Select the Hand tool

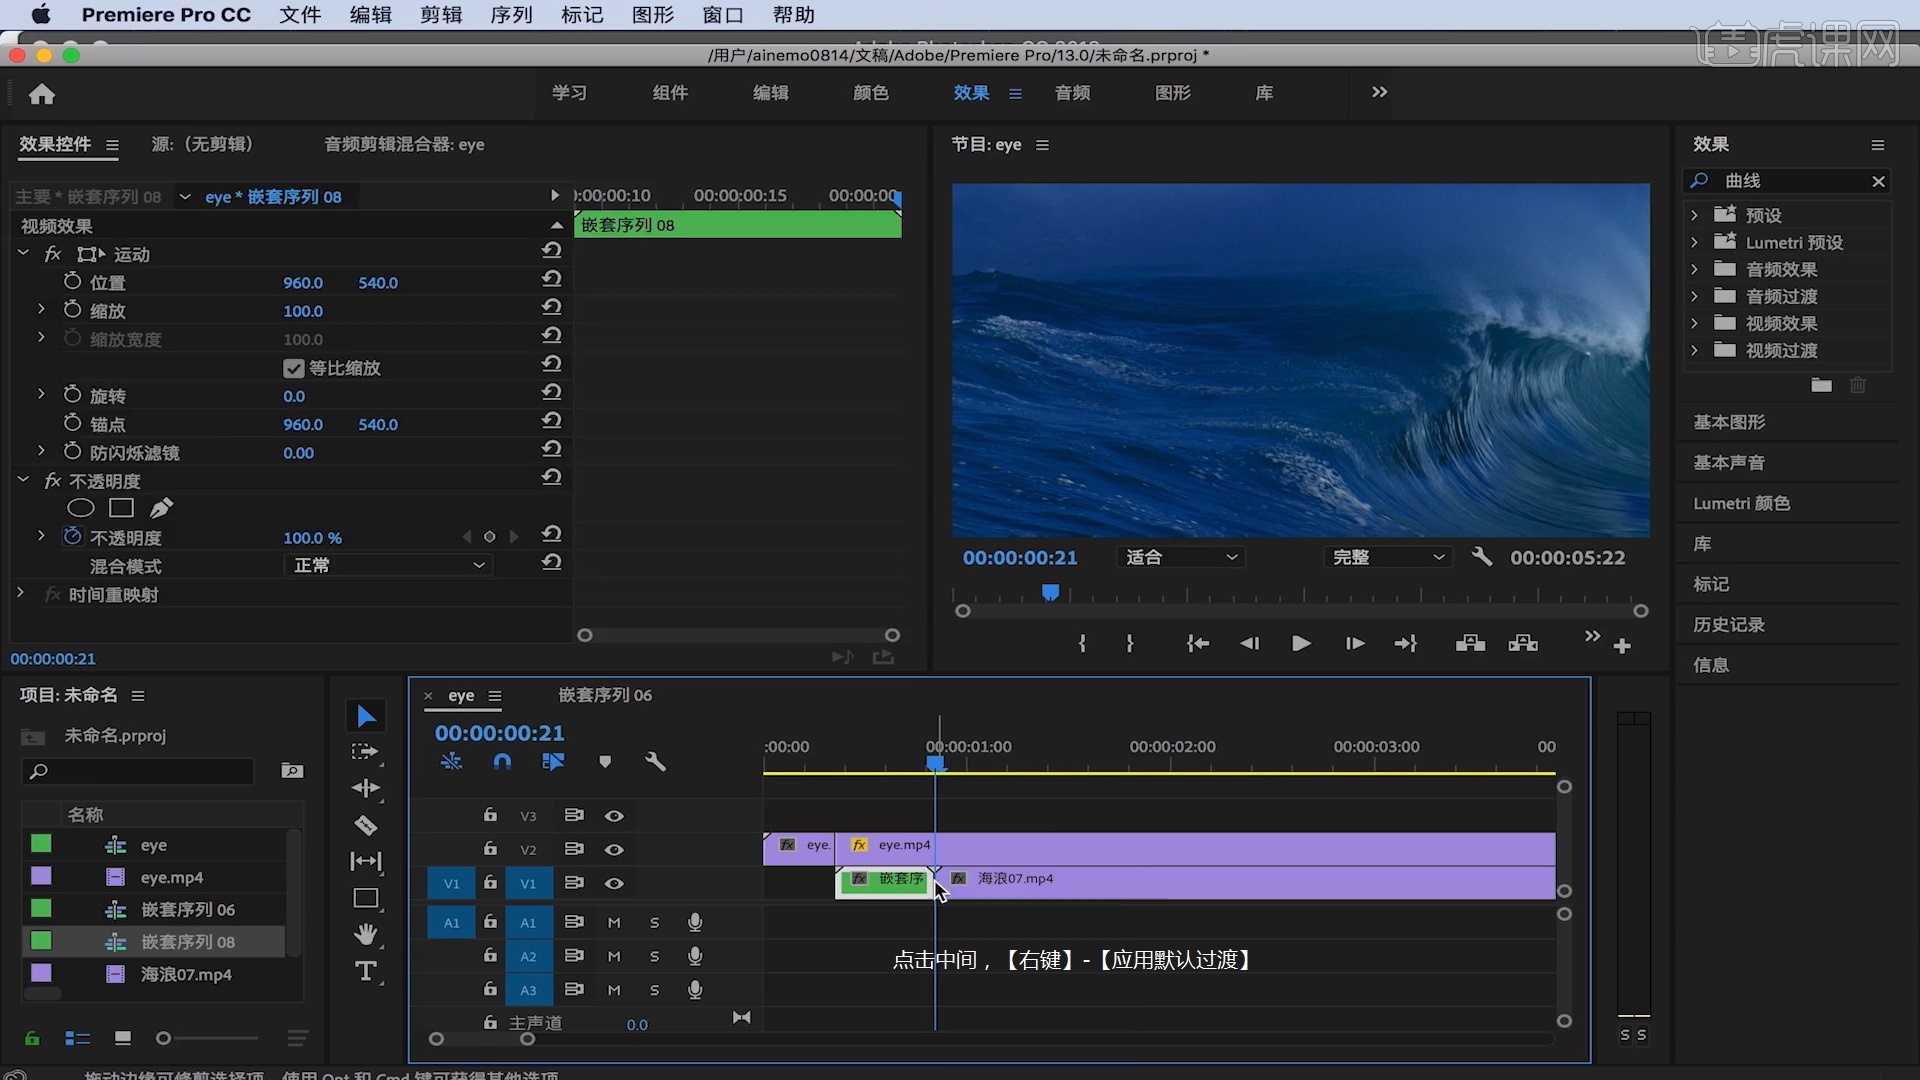pyautogui.click(x=366, y=934)
